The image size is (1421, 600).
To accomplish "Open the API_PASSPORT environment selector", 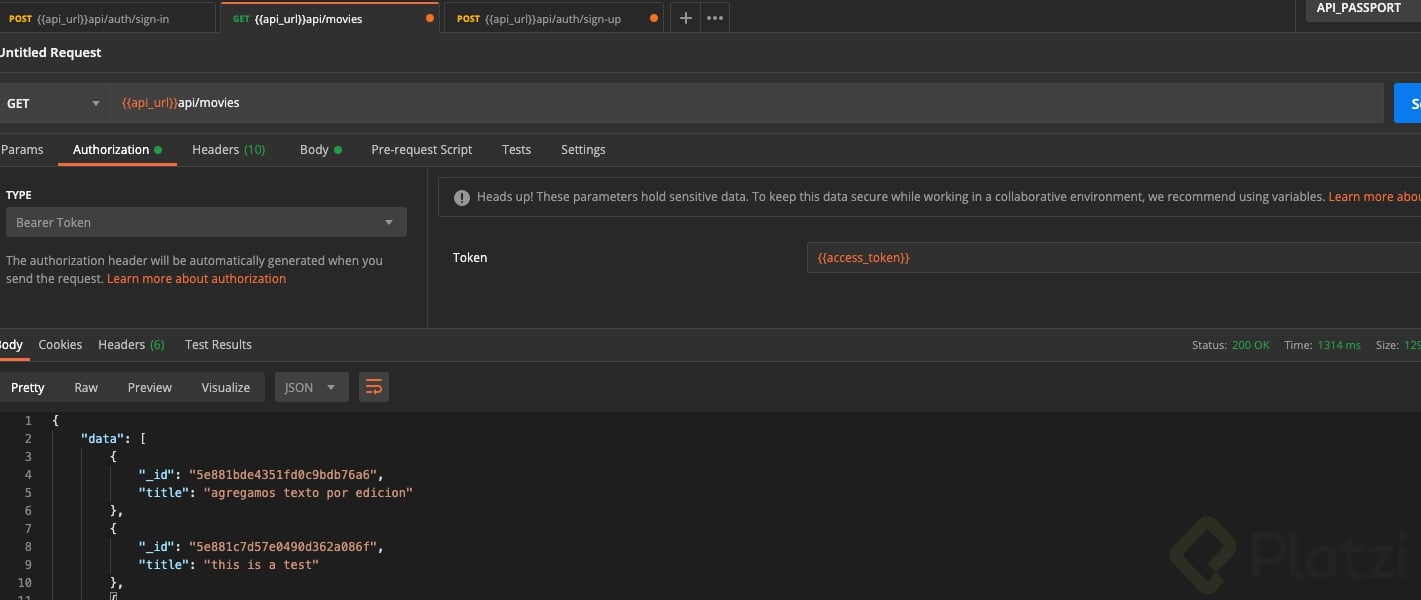I will click(x=1362, y=8).
